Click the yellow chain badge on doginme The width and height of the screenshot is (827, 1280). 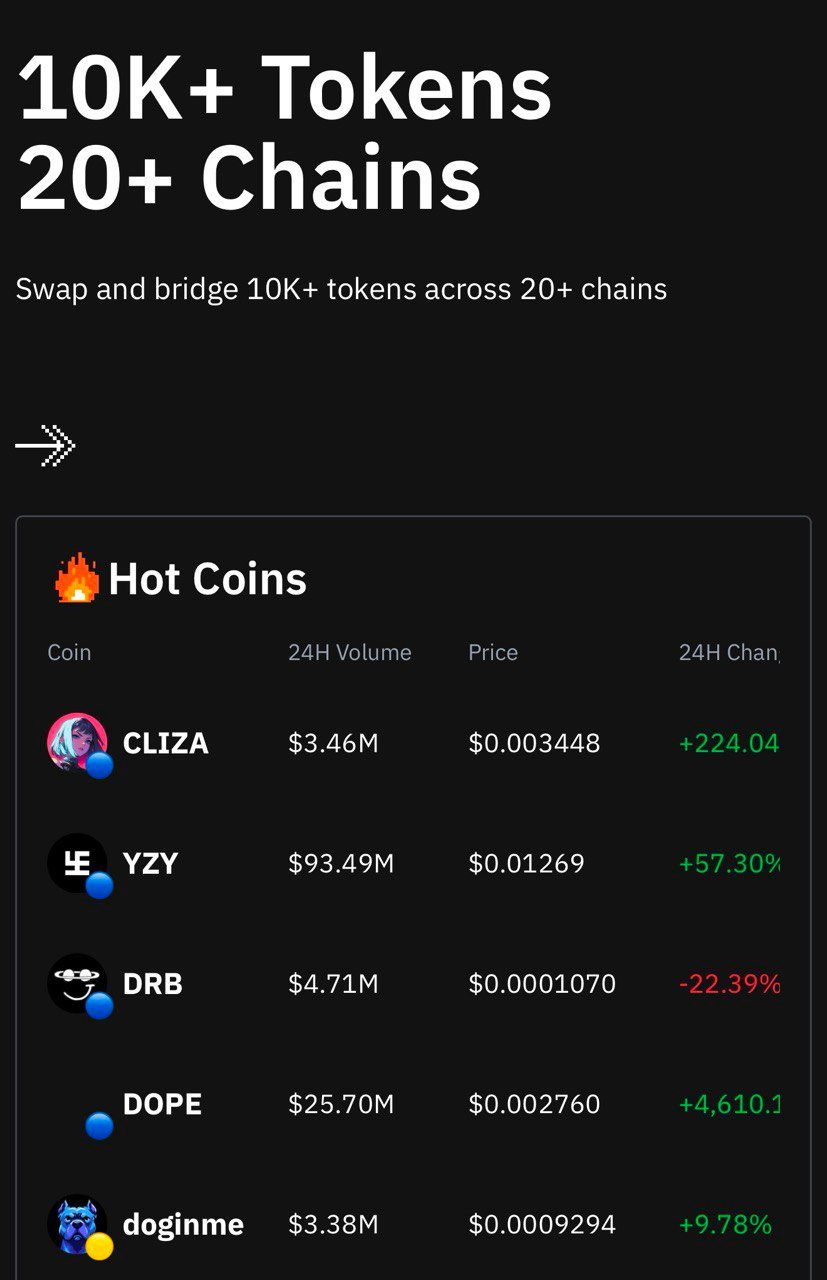pyautogui.click(x=99, y=1246)
